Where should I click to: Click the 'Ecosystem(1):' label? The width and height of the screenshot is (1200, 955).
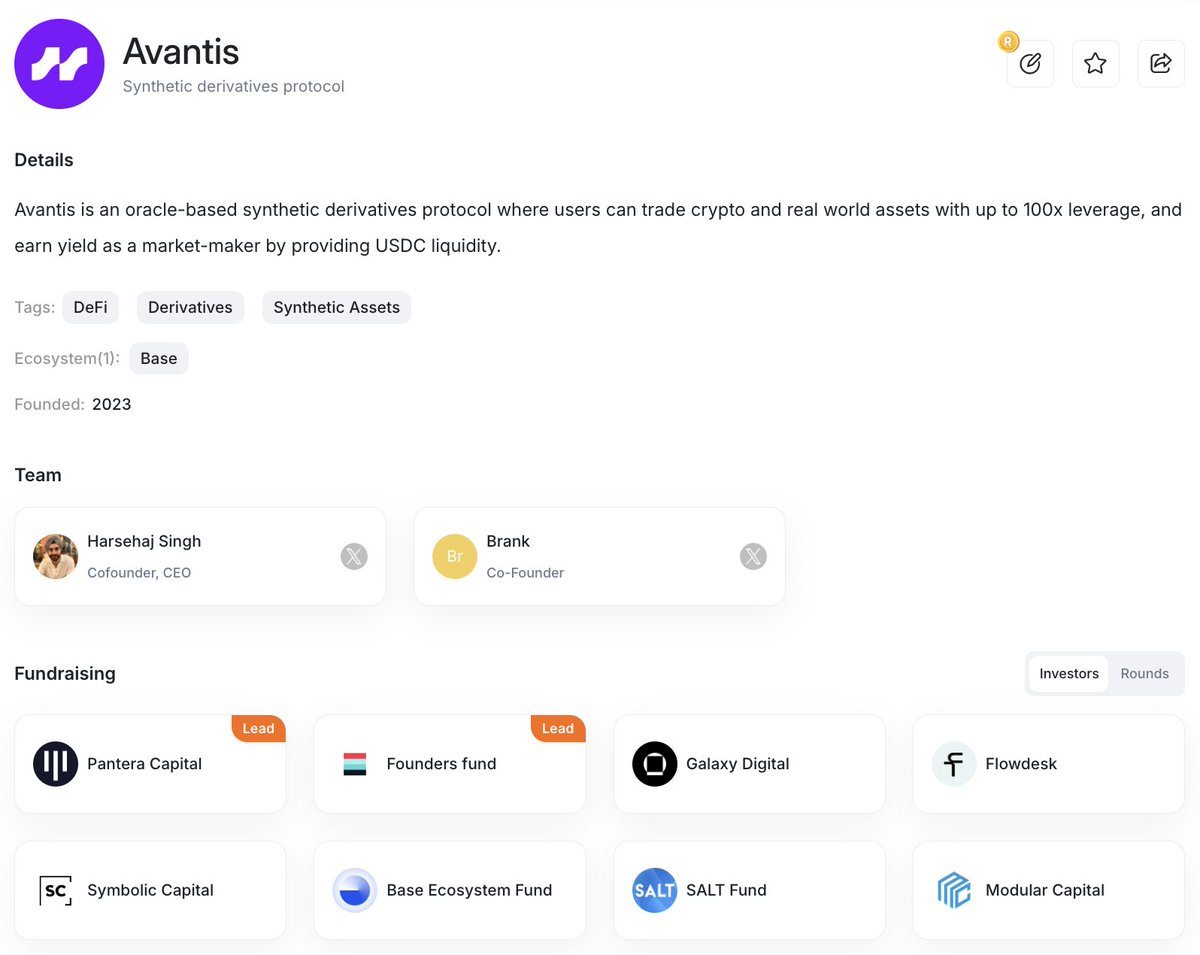pyautogui.click(x=67, y=358)
